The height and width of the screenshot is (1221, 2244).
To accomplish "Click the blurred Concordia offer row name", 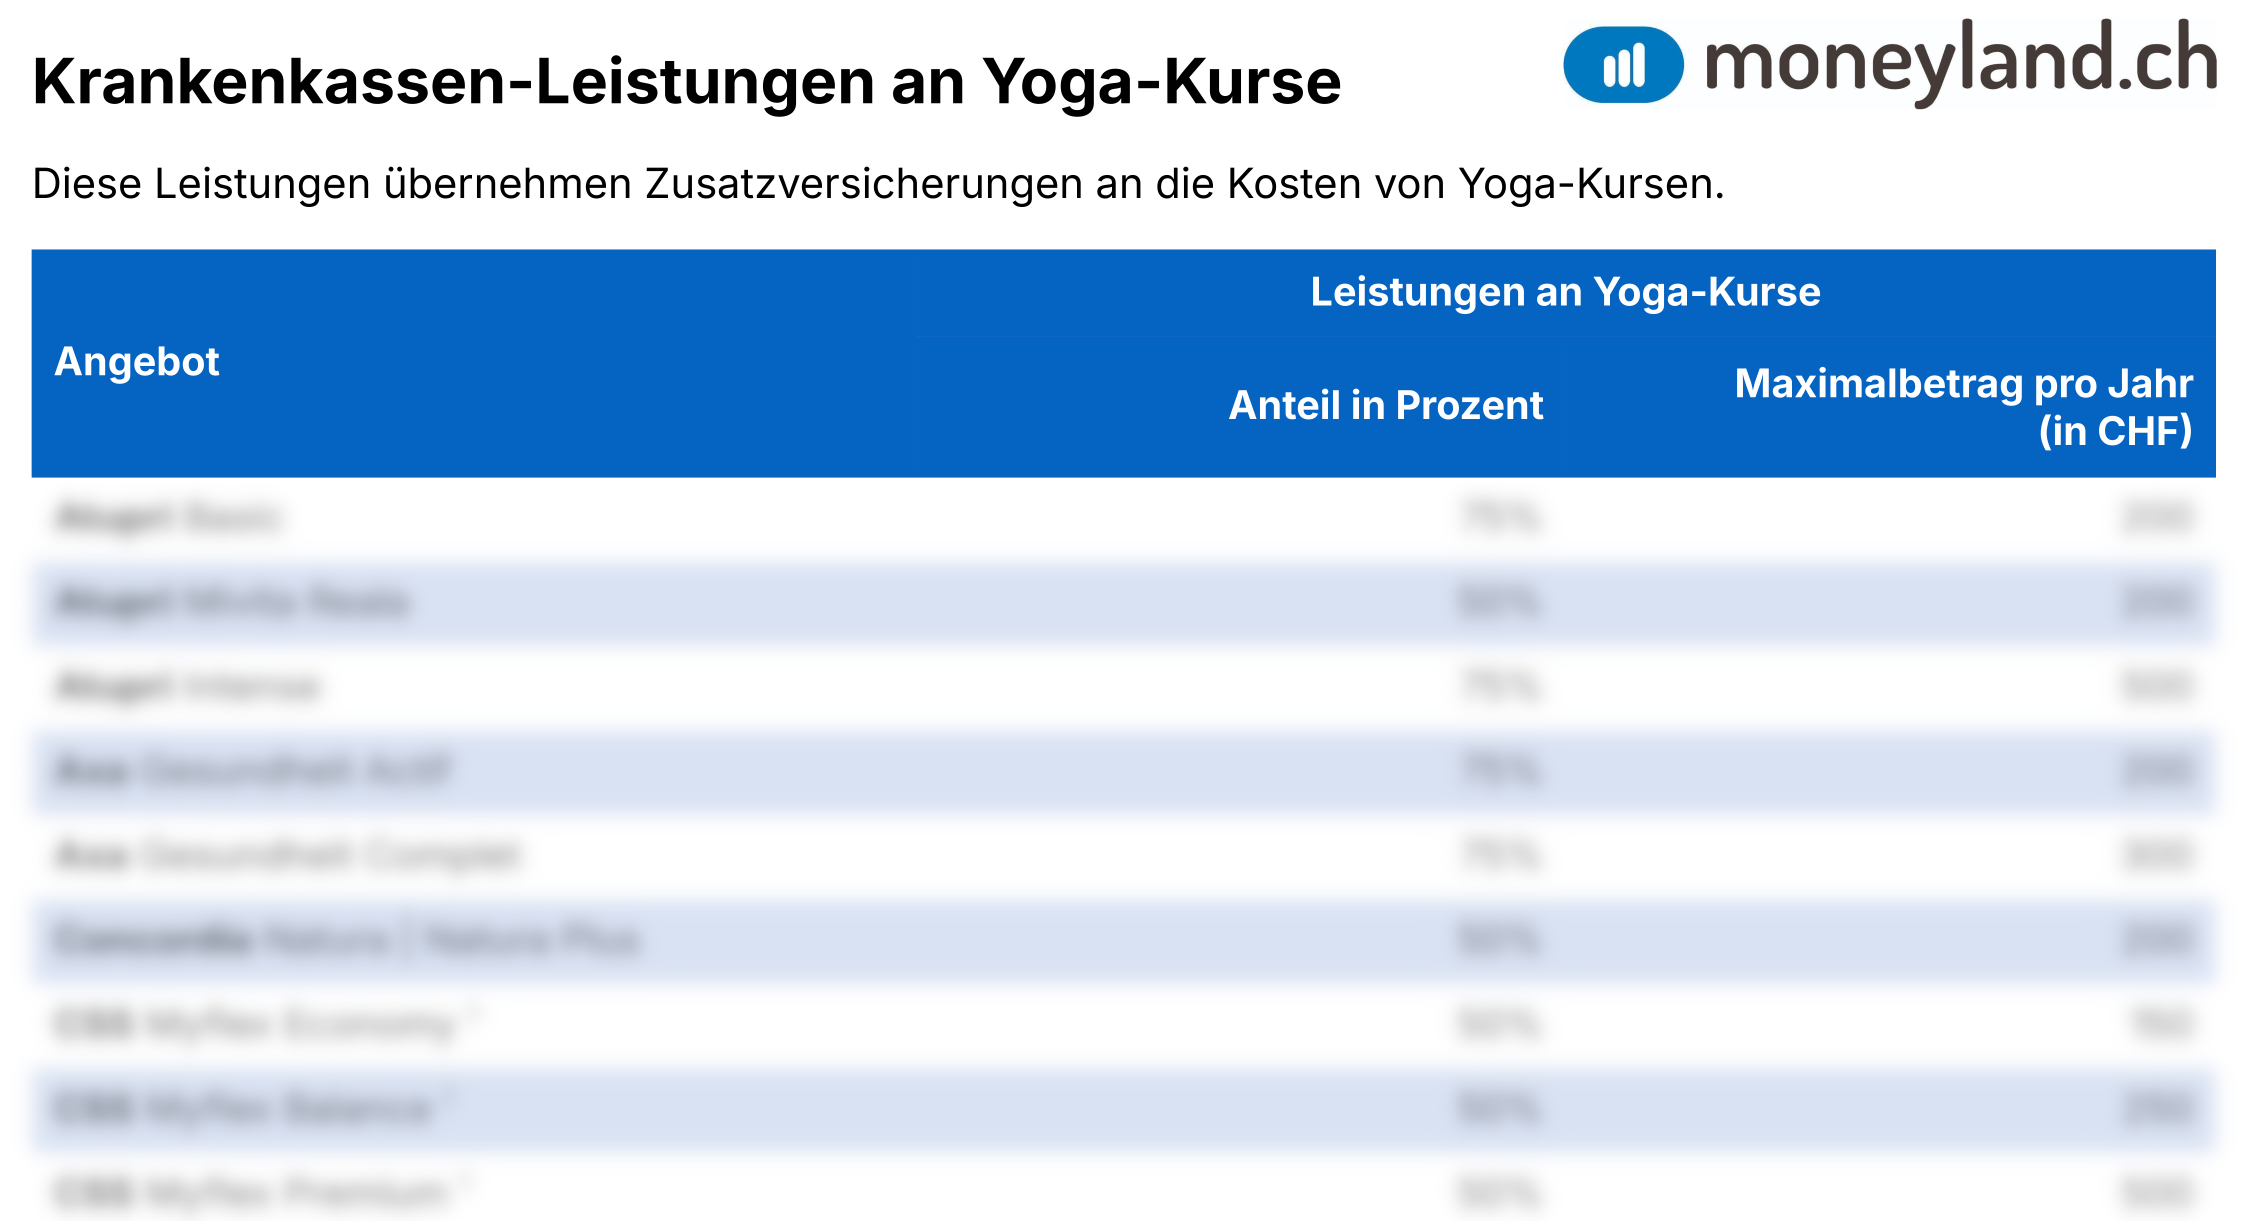I will pos(347,940).
